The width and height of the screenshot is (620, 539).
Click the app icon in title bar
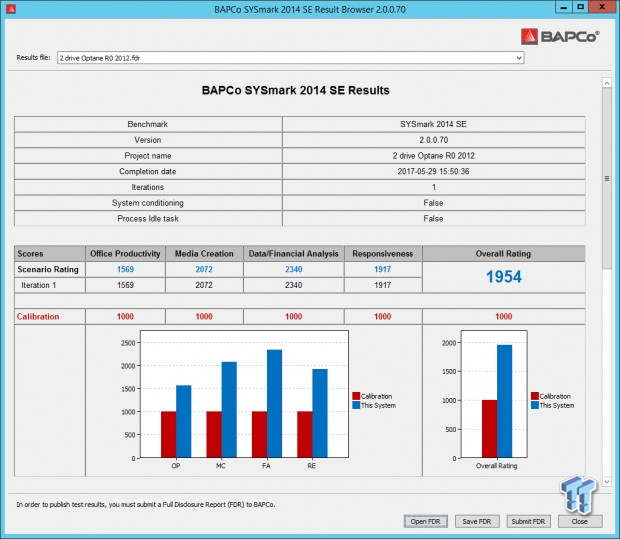point(11,8)
